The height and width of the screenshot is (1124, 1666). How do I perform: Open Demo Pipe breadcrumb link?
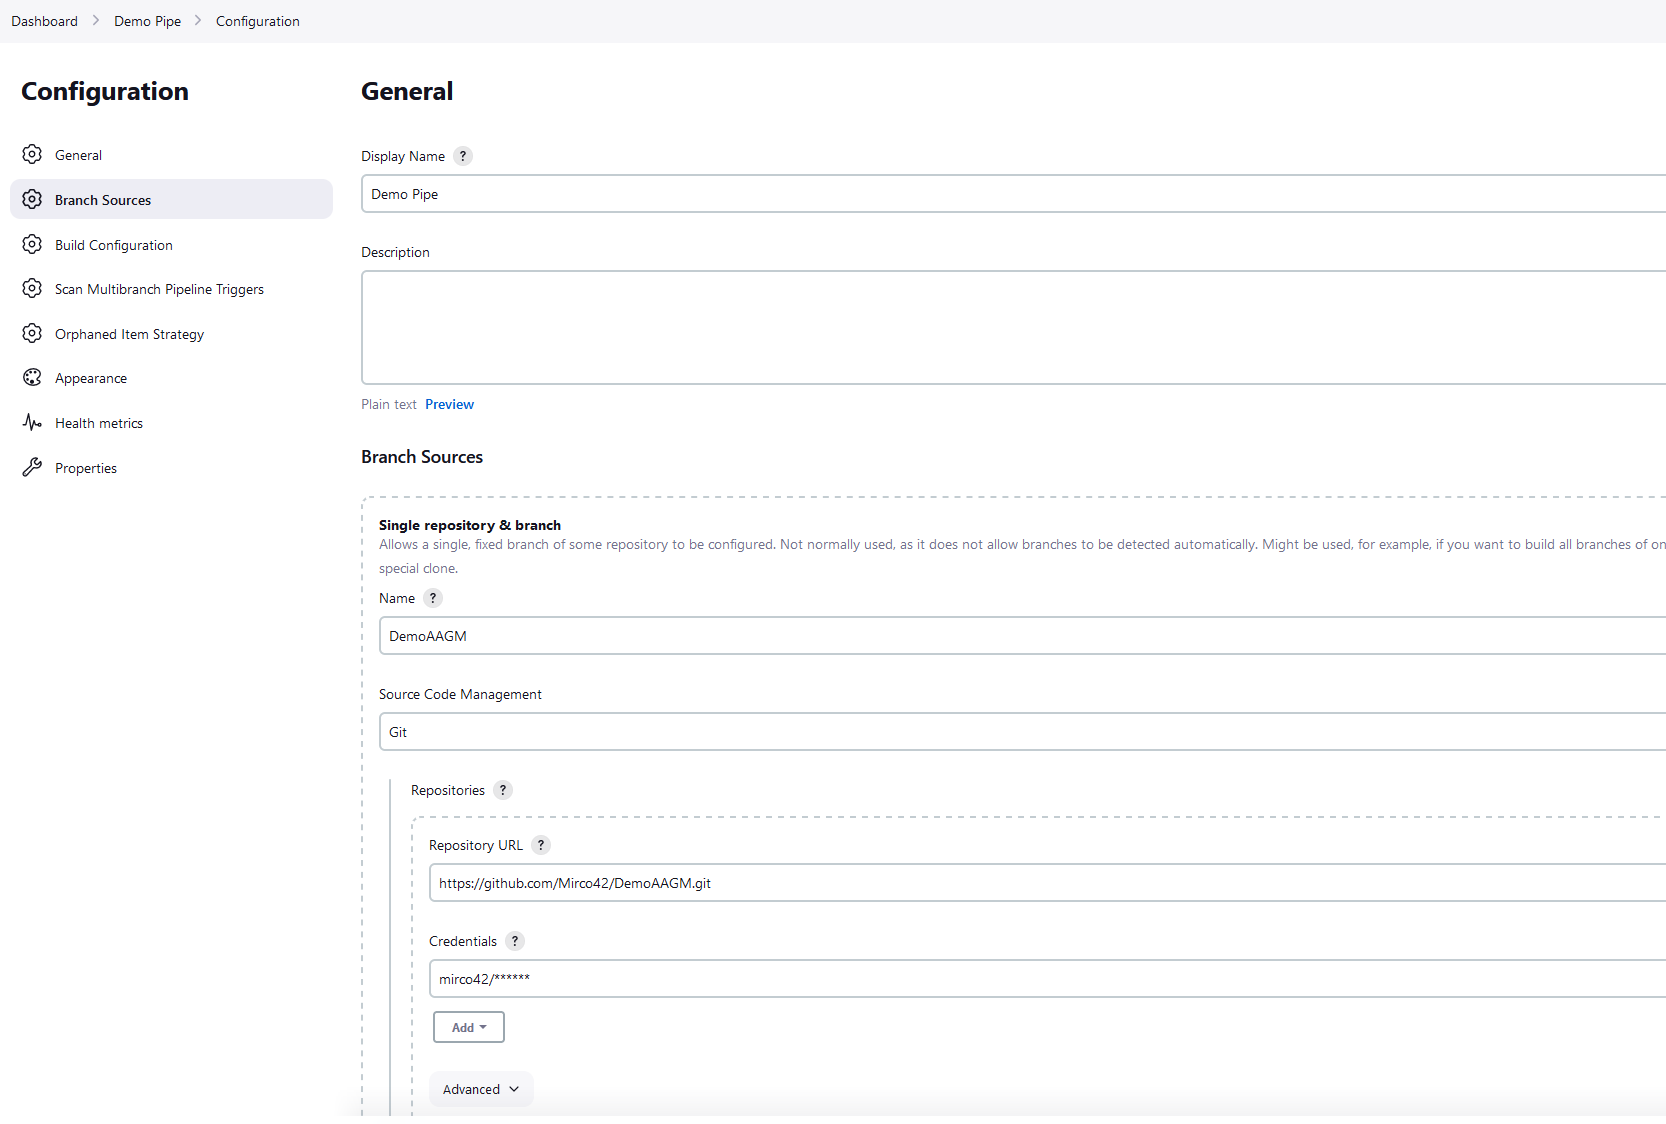point(147,21)
